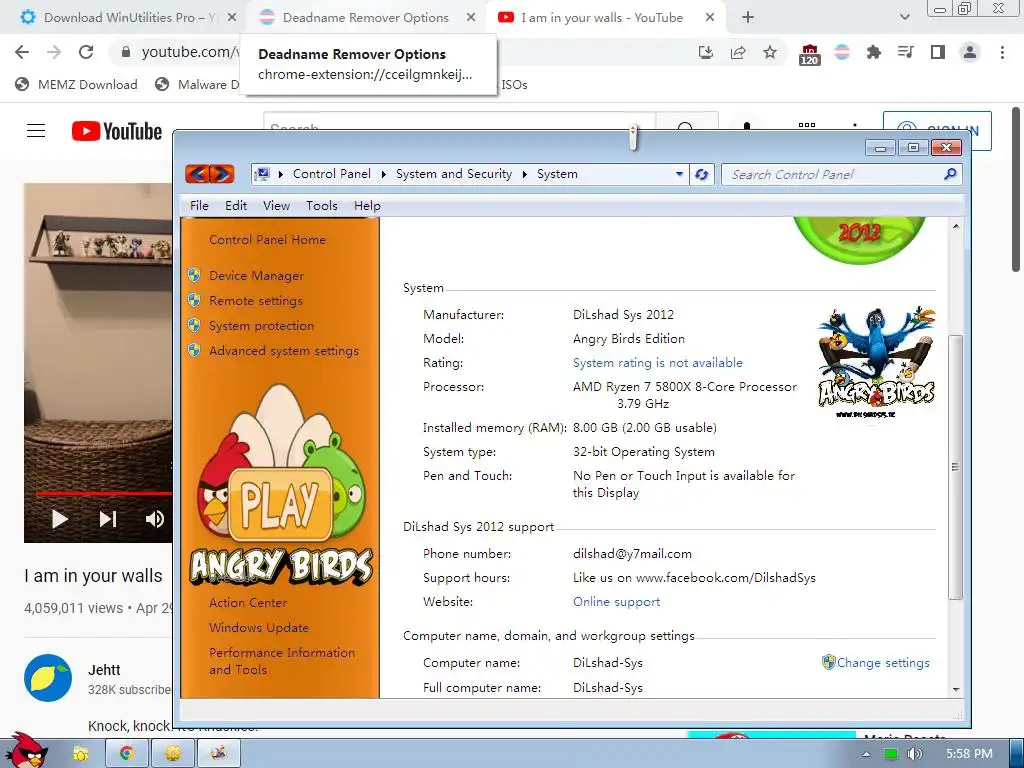
Task: Click Control Panel back arrow button
Action: coord(197,174)
